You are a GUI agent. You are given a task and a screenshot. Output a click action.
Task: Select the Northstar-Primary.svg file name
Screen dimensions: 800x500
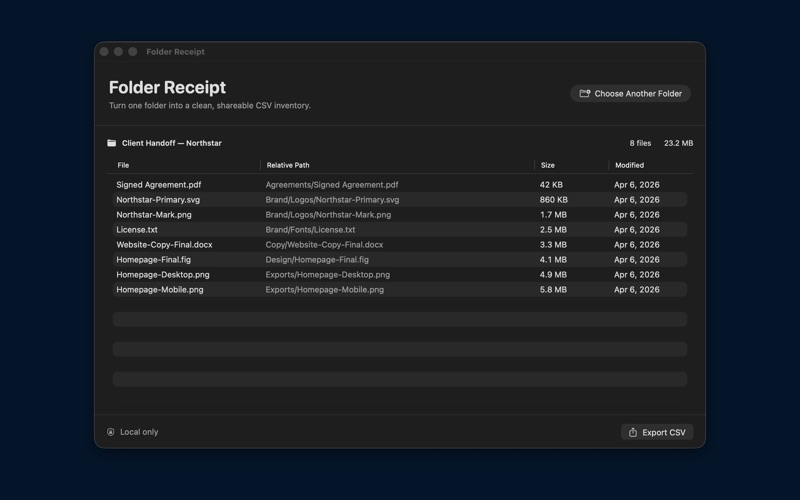[158, 199]
